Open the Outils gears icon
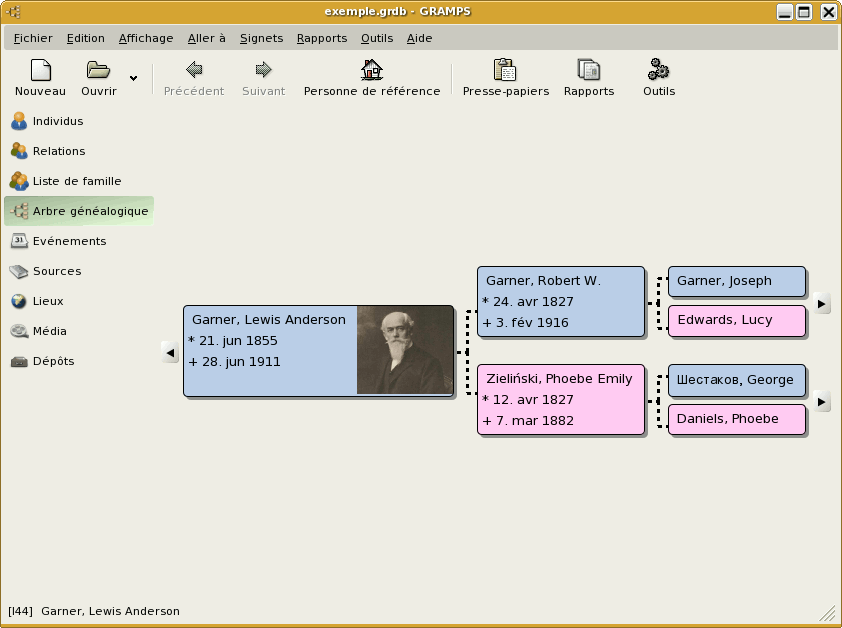This screenshot has width=842, height=628. 658,71
